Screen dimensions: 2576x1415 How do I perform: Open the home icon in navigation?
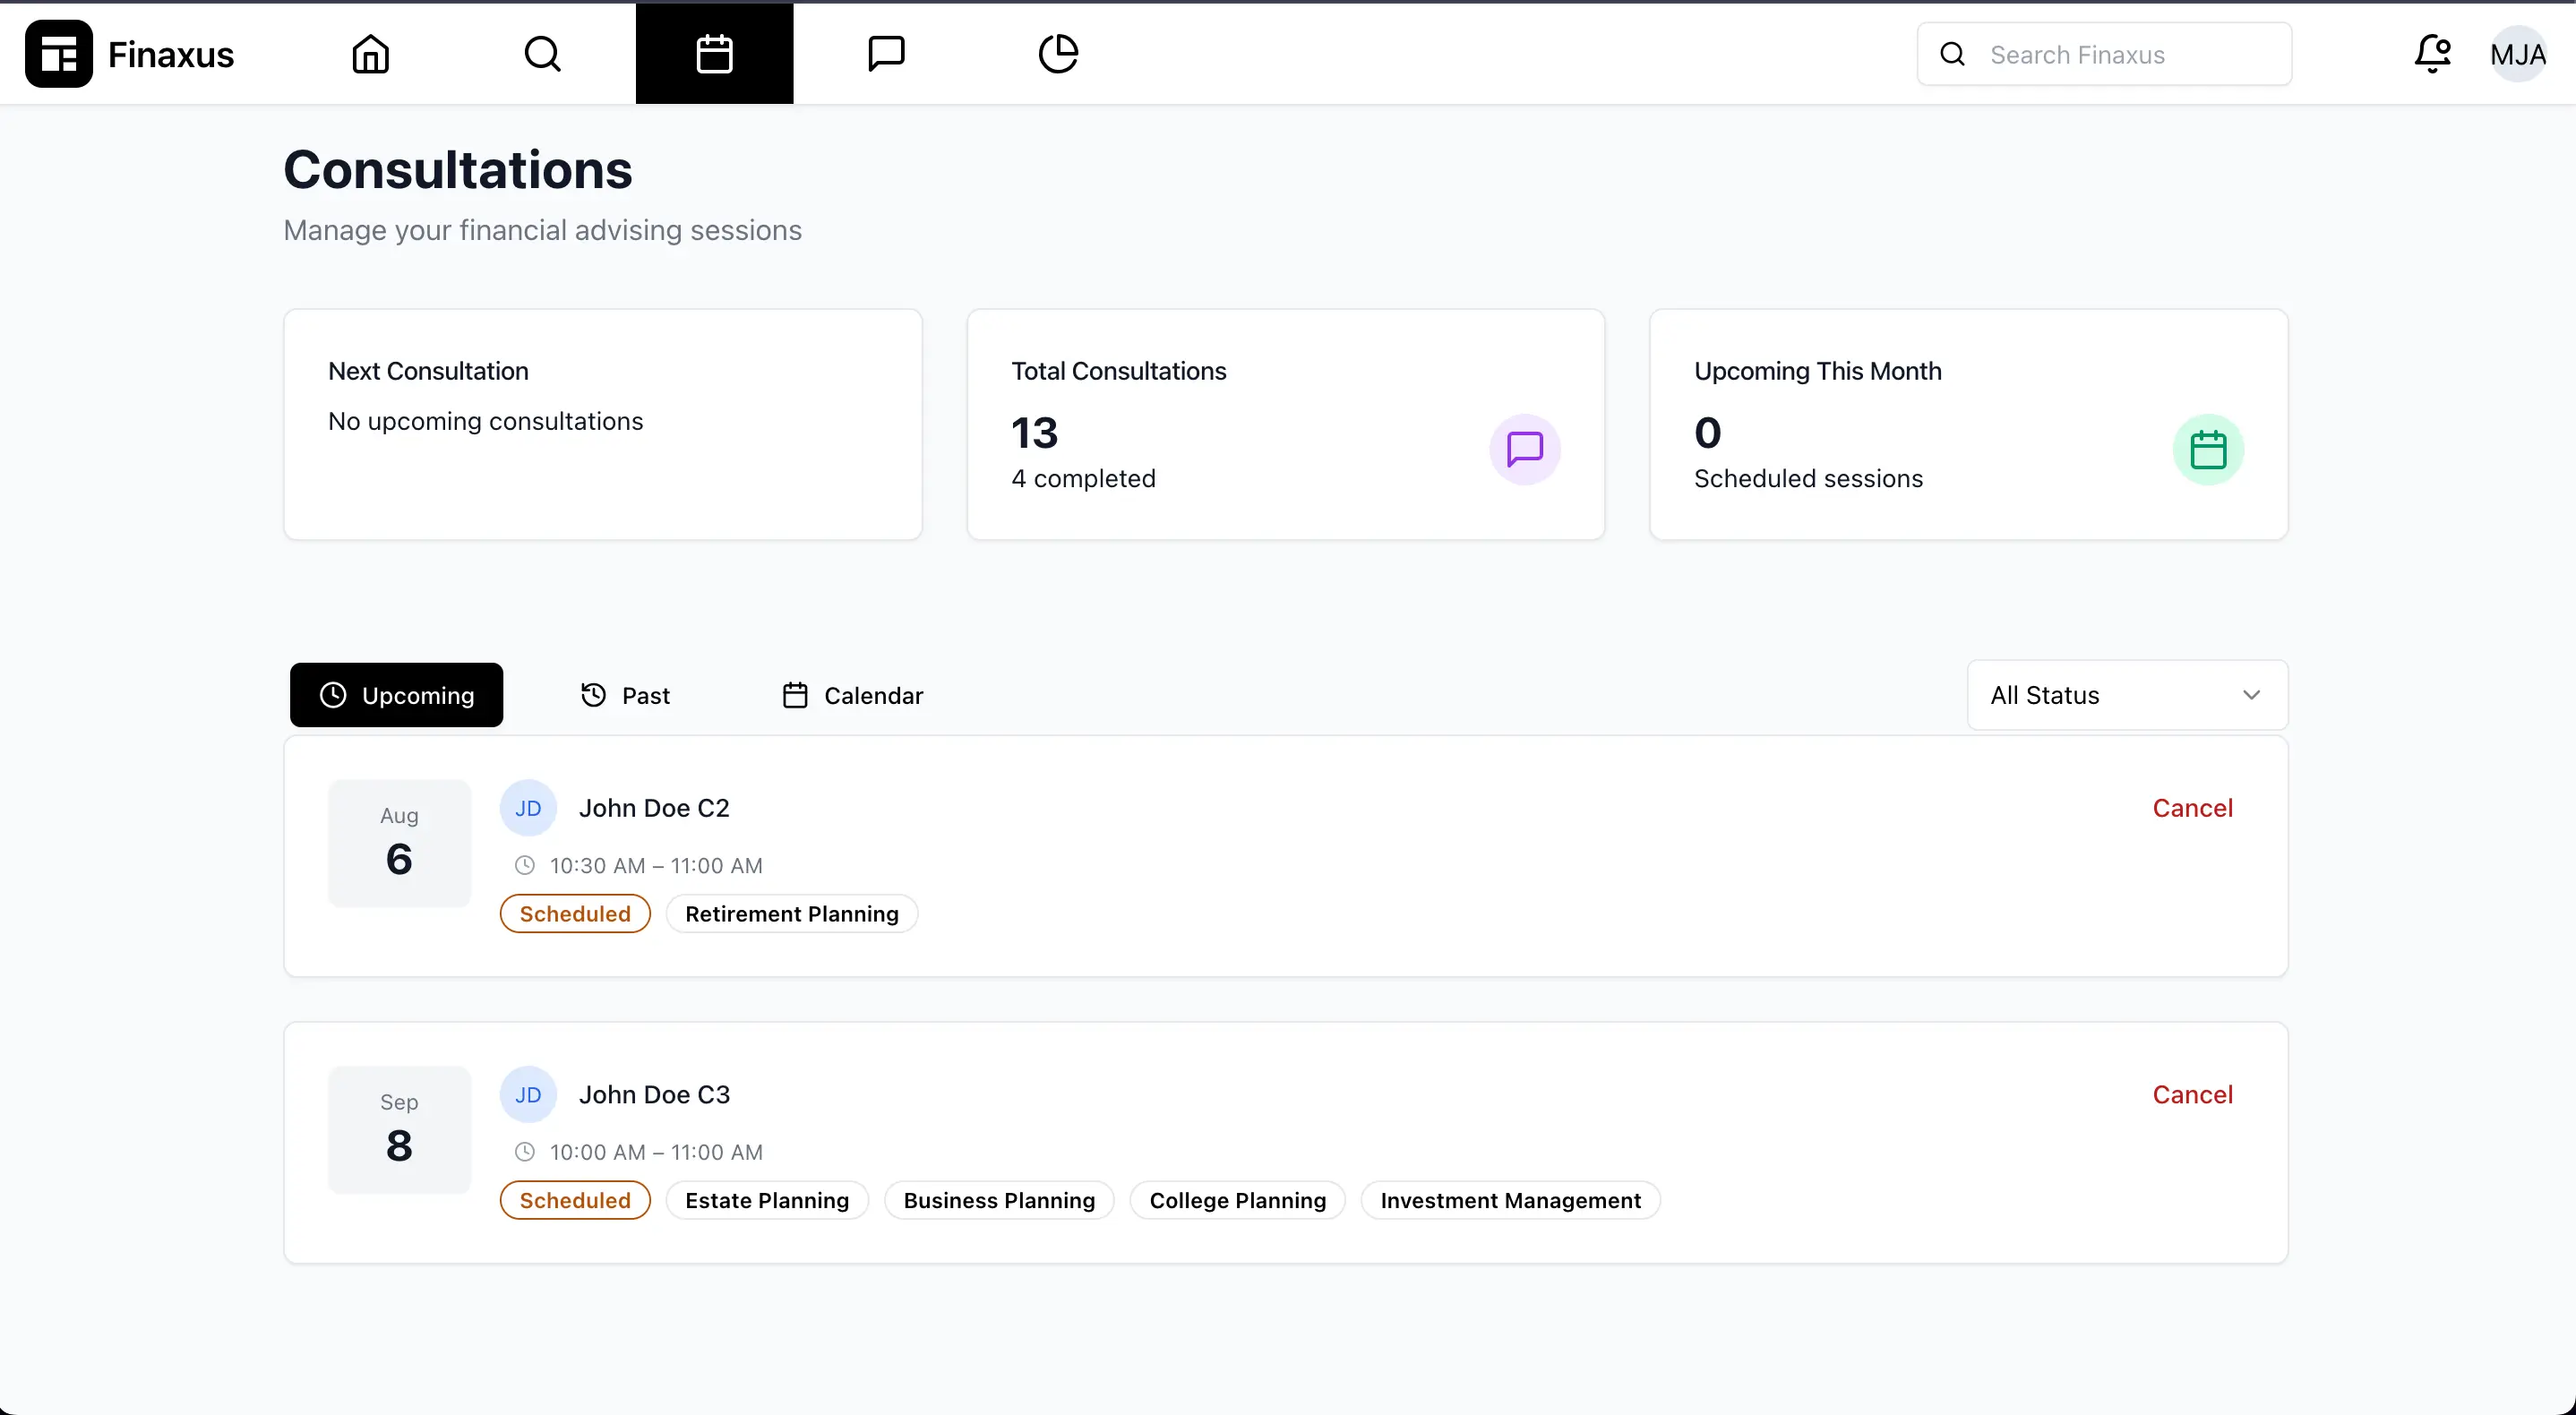point(369,53)
